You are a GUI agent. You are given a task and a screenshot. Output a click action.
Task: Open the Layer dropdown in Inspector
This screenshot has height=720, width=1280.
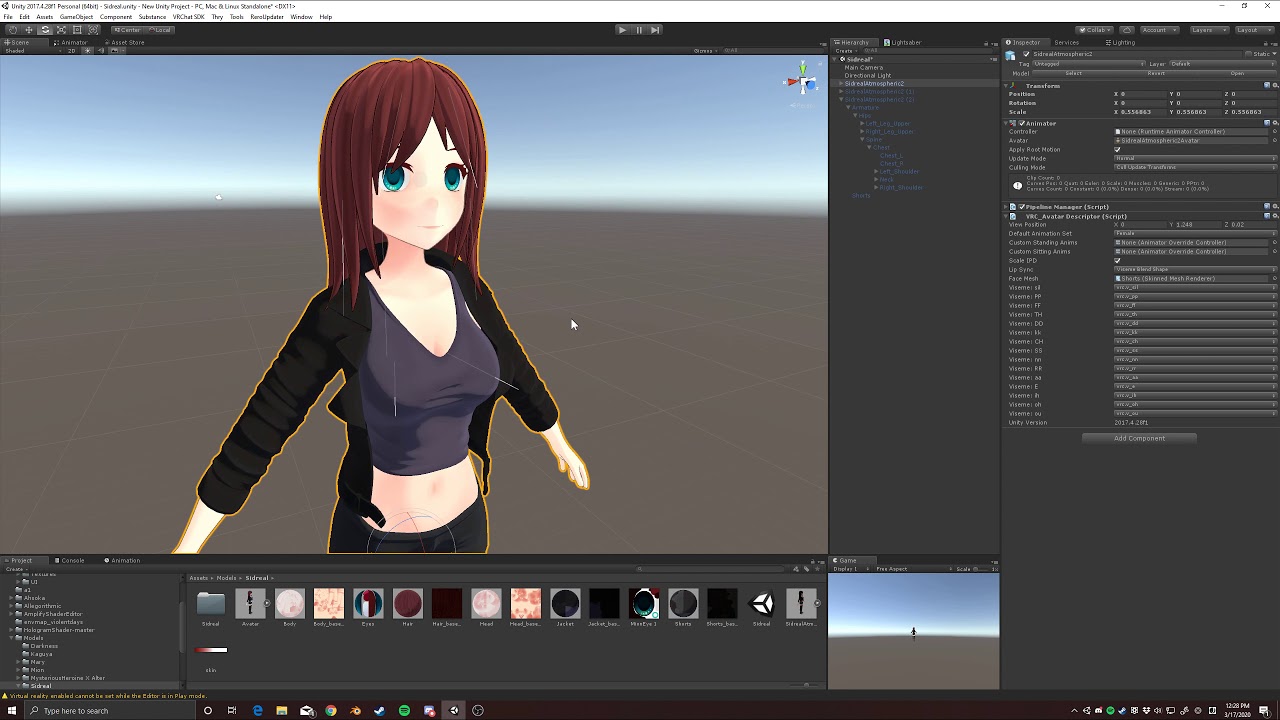[1222, 64]
